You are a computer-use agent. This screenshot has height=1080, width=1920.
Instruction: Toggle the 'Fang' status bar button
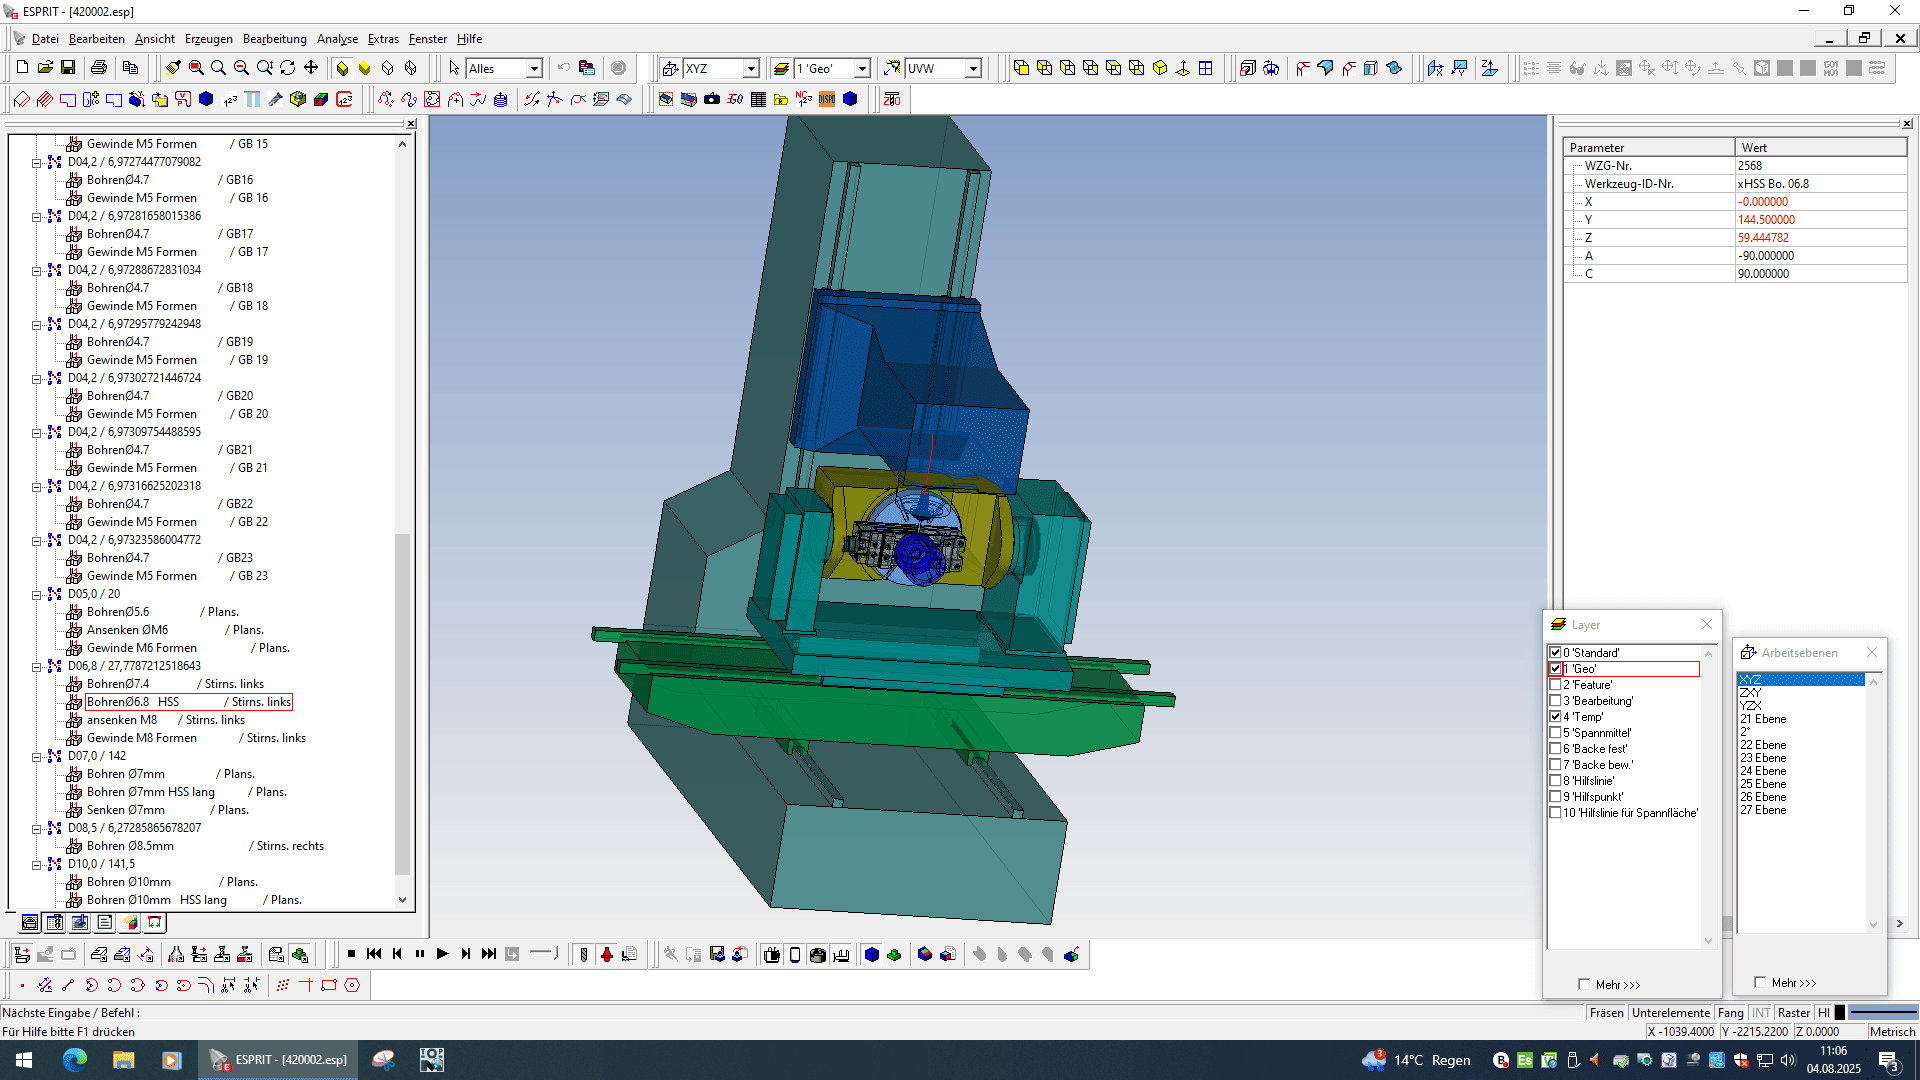[x=1730, y=1013]
